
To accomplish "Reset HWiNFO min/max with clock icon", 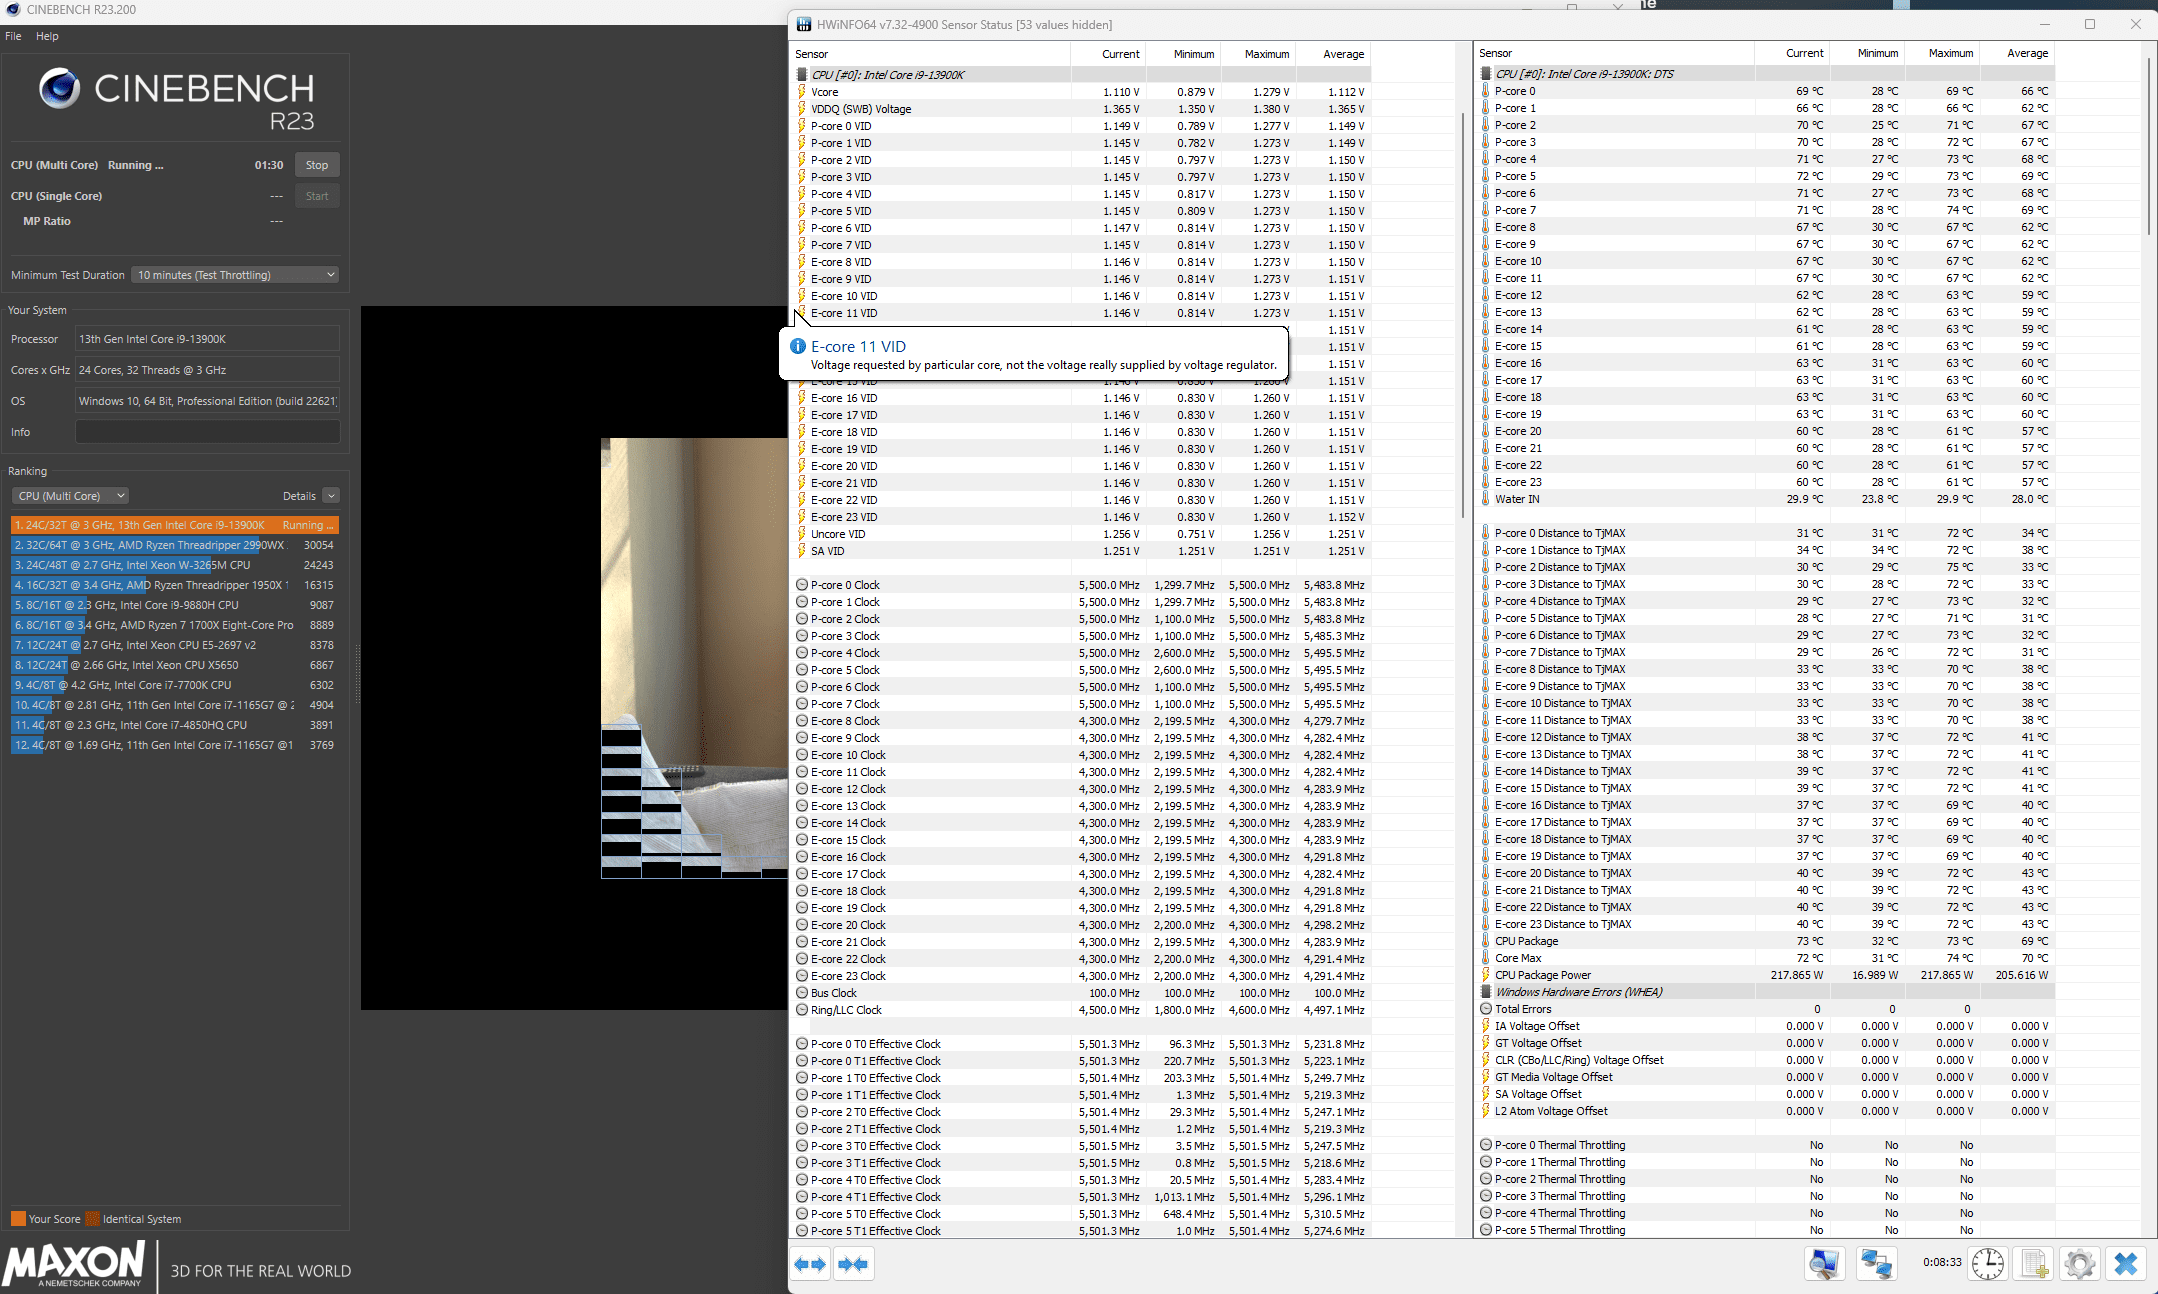I will click(x=1988, y=1264).
